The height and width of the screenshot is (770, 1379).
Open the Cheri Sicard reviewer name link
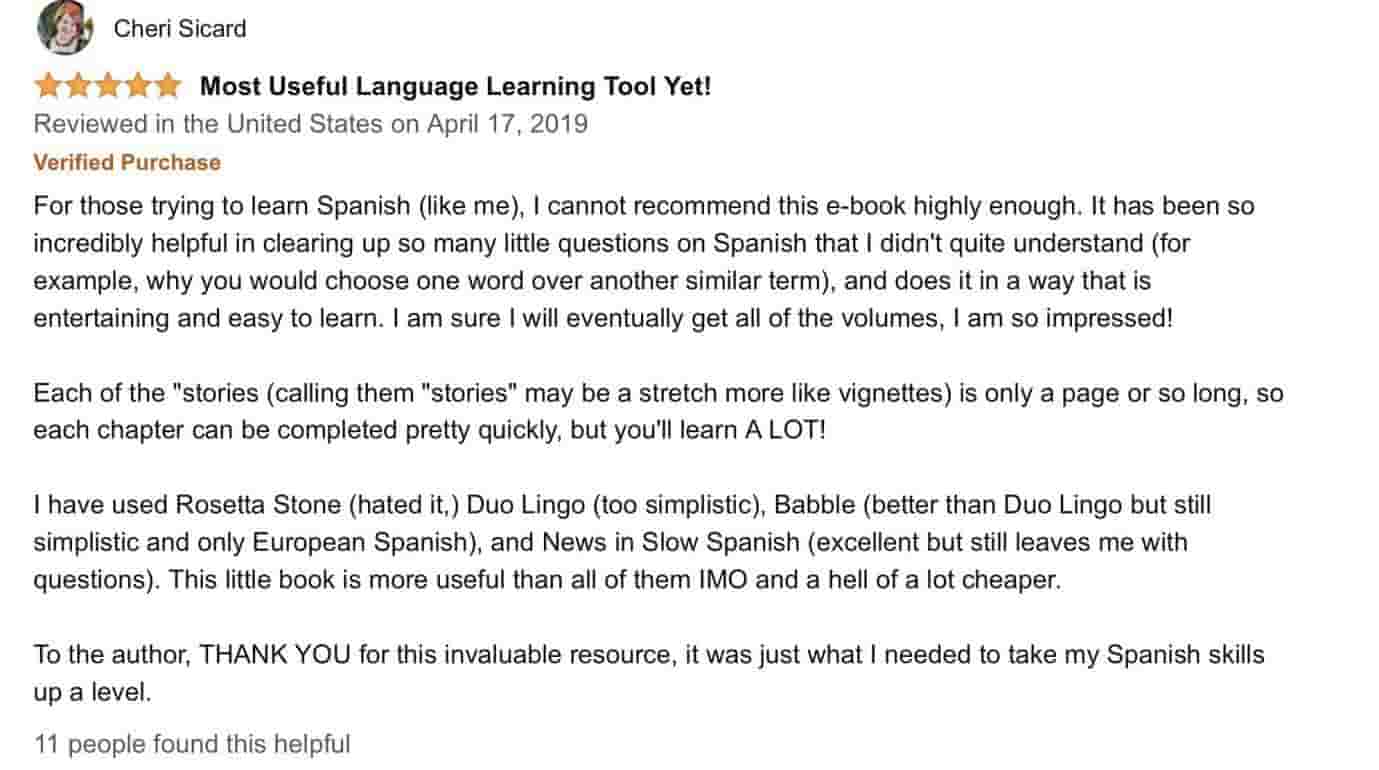(x=180, y=29)
